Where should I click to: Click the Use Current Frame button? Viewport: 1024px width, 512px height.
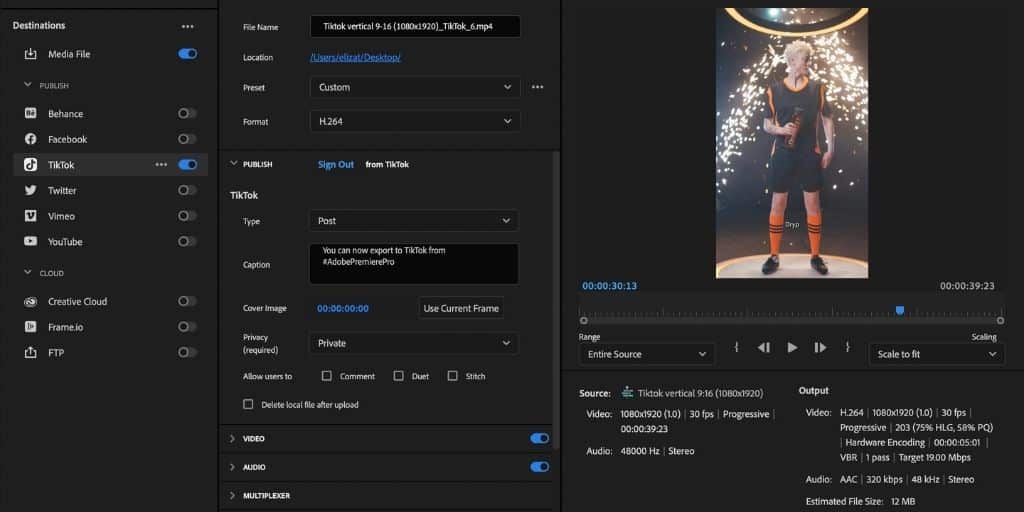461,308
